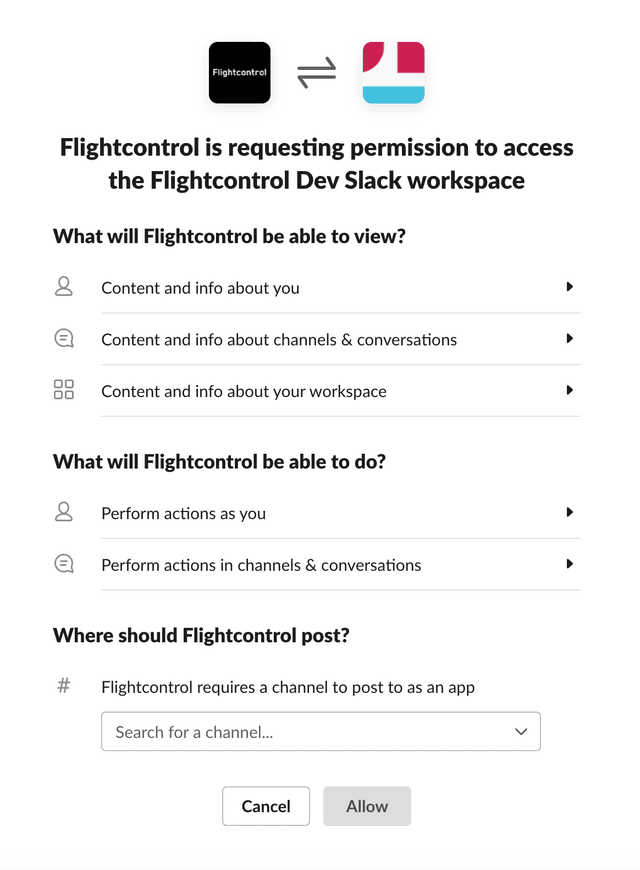640x870 pixels.
Task: Click the grid icon beside 'Content and info about your workspace'
Action: tap(64, 390)
